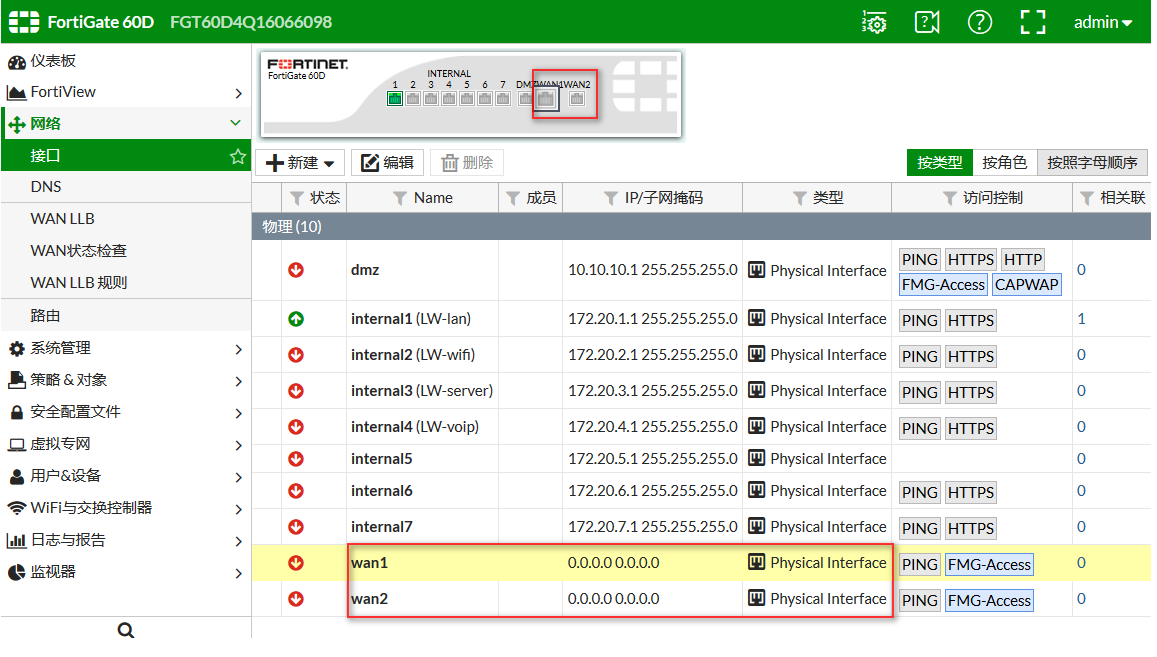The width and height of the screenshot is (1157, 657).
Task: Click the FortiGate logo icon
Action: 24,22
